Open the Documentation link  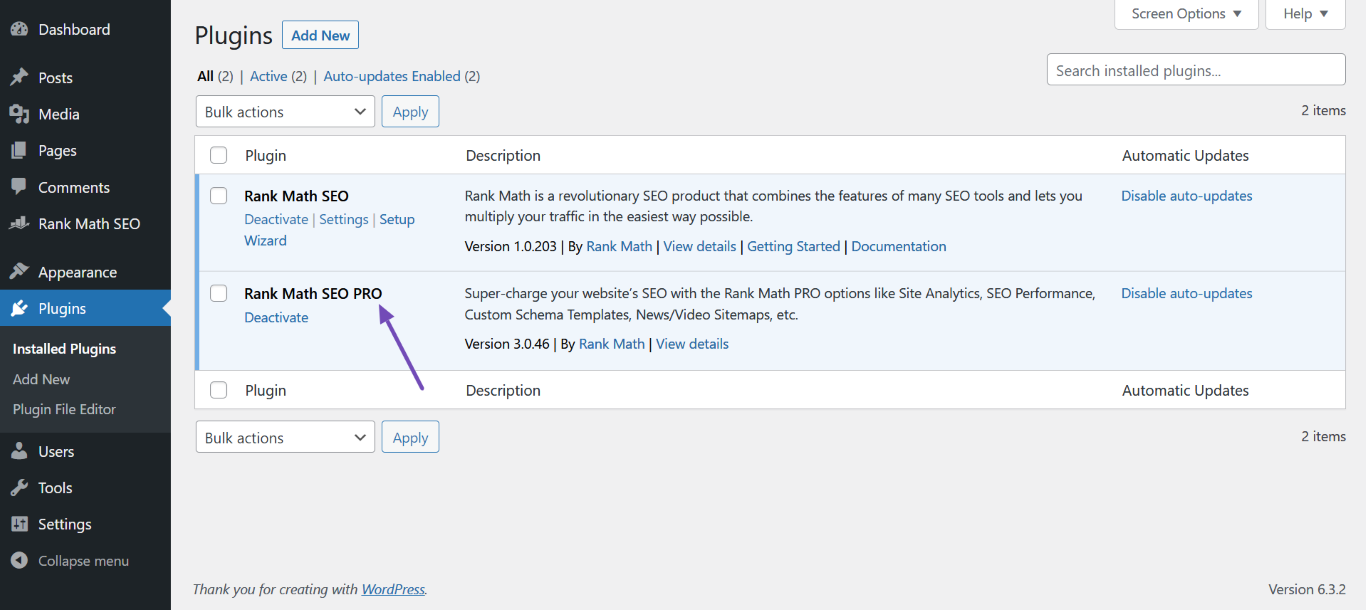[899, 246]
